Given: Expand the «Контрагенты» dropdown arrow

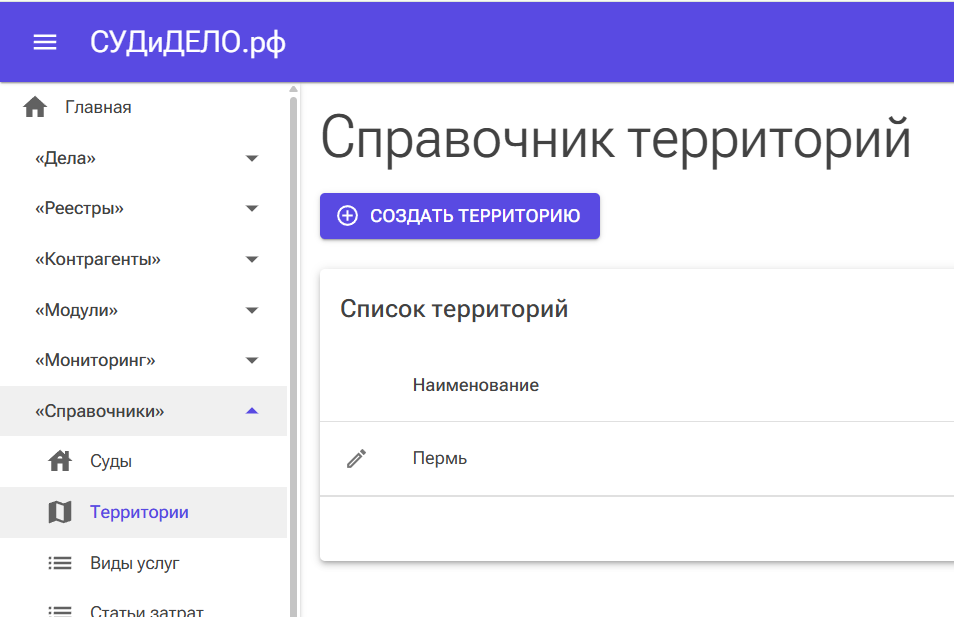Looking at the screenshot, I should point(252,260).
